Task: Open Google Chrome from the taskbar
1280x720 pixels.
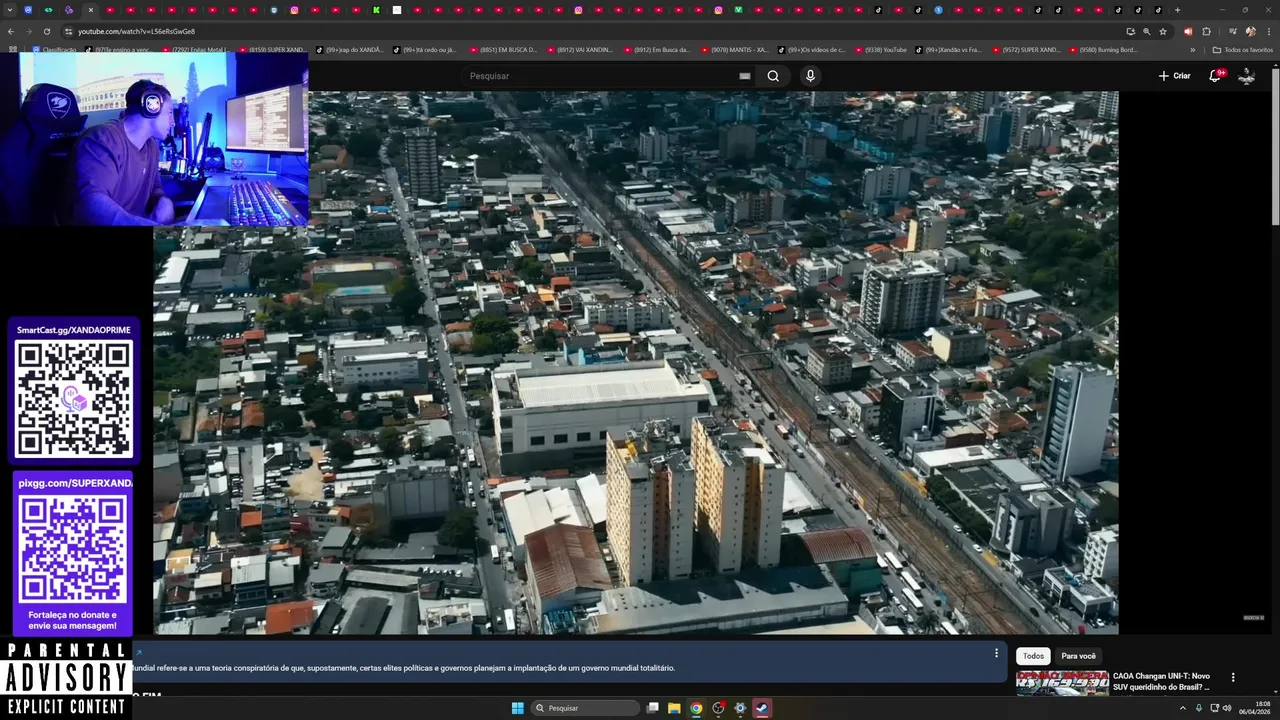Action: [x=696, y=708]
